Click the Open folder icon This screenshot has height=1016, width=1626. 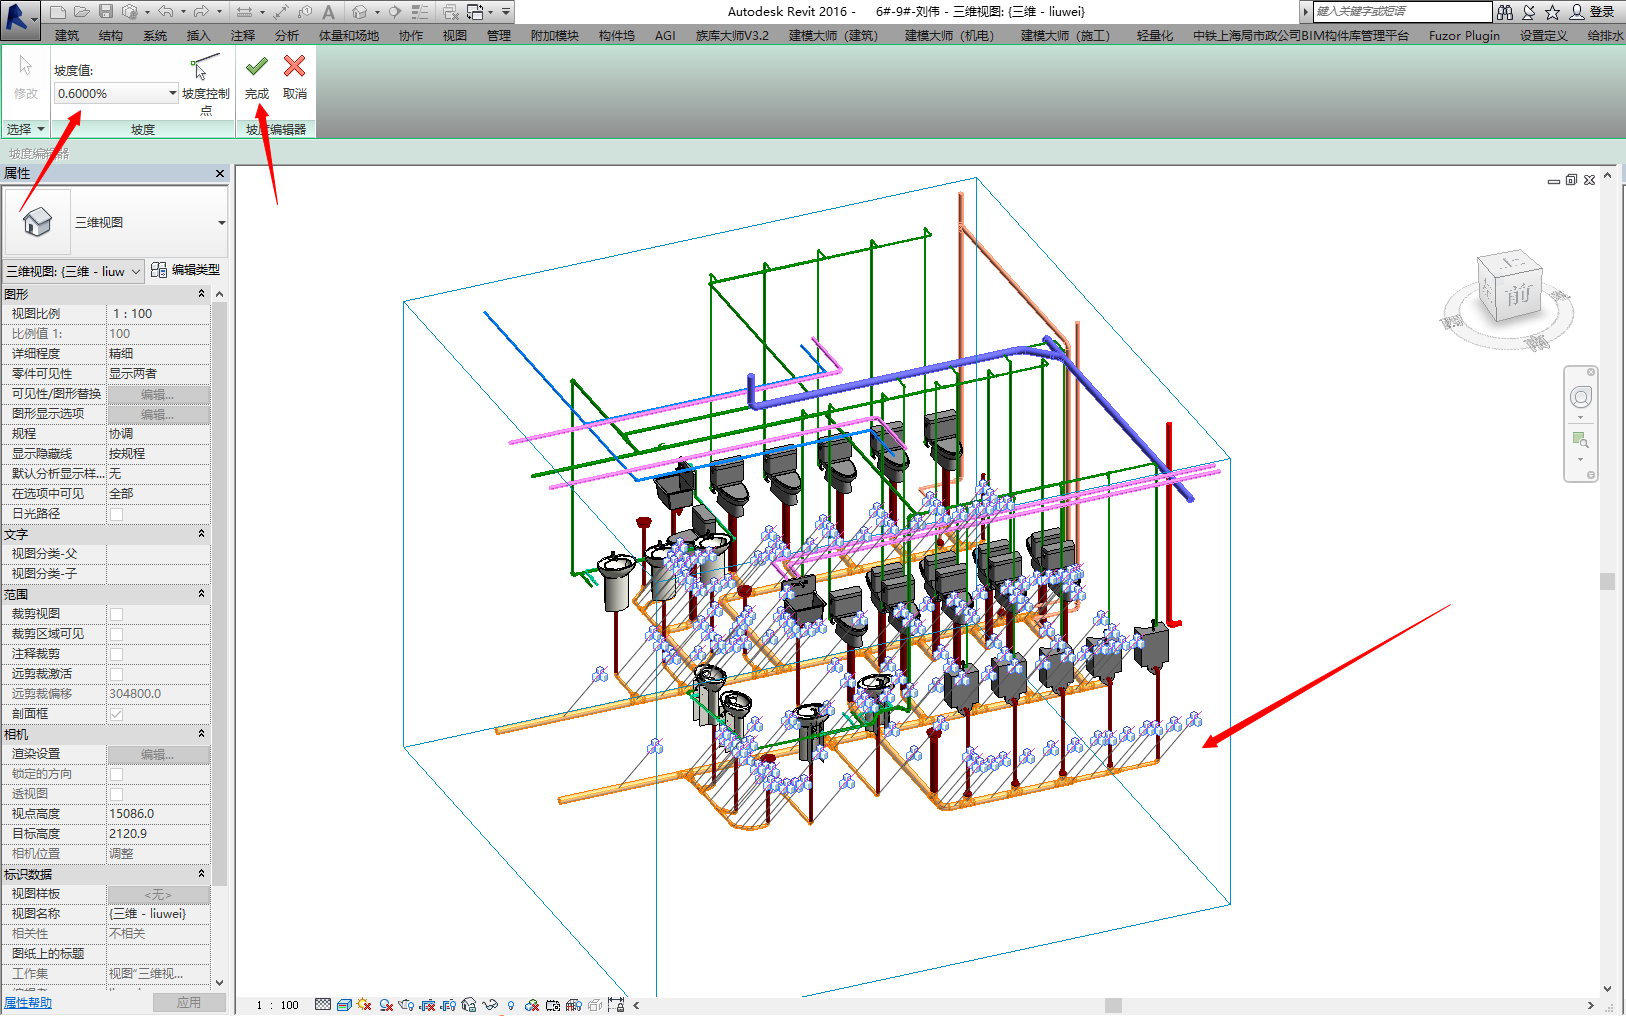82,12
